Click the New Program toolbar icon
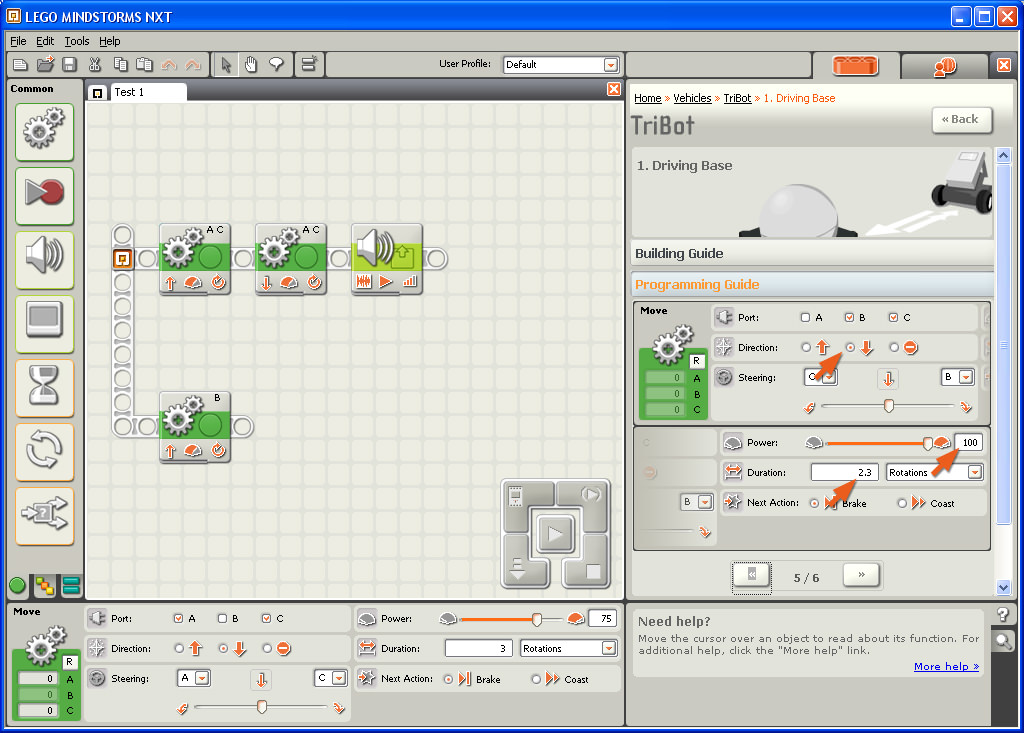Screen dimensions: 1024x733 pyautogui.click(x=20, y=64)
